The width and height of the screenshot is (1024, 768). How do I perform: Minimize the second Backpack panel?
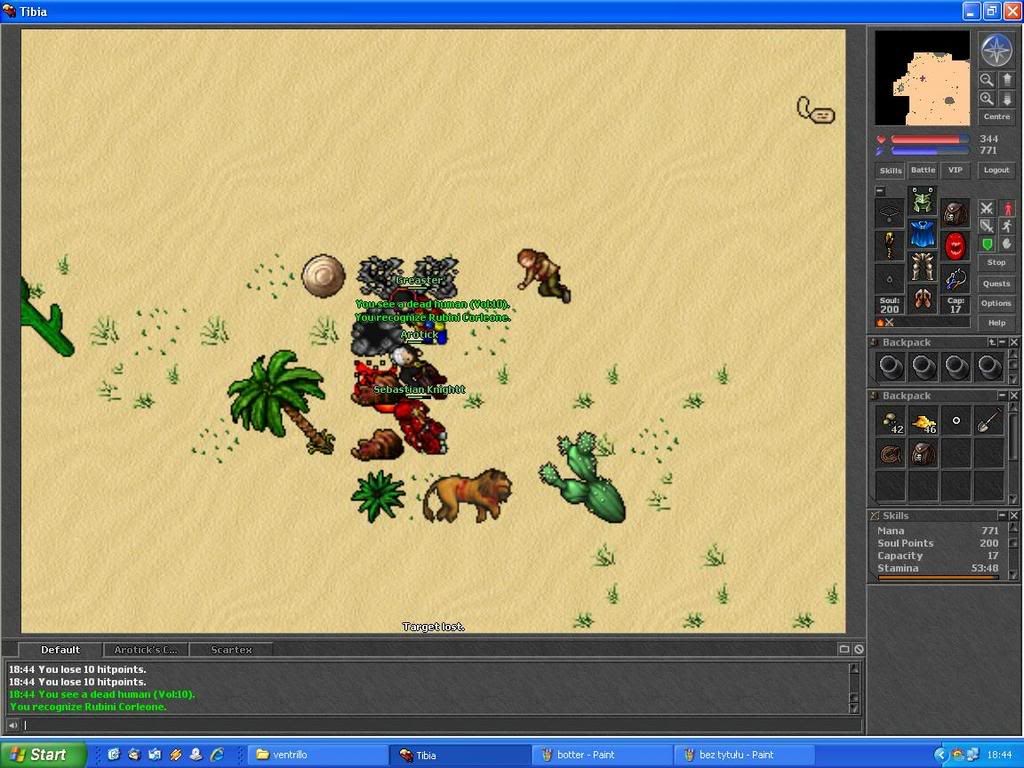(x=1002, y=396)
